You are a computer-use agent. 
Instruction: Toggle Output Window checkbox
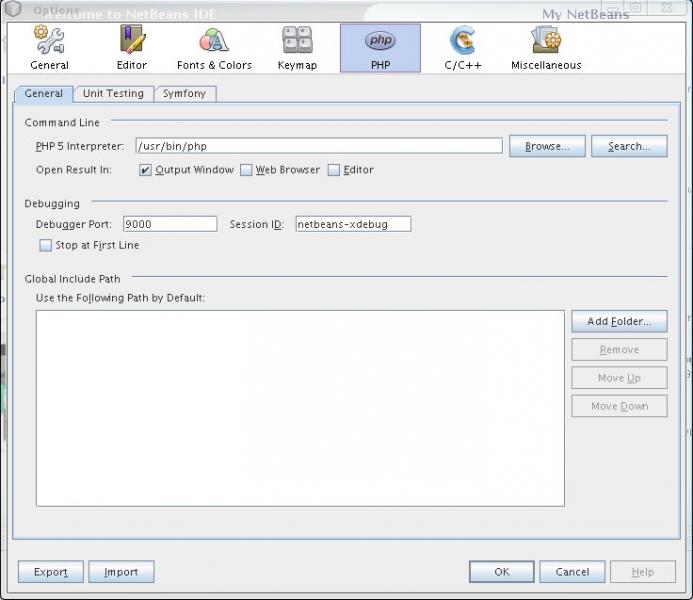[x=145, y=170]
